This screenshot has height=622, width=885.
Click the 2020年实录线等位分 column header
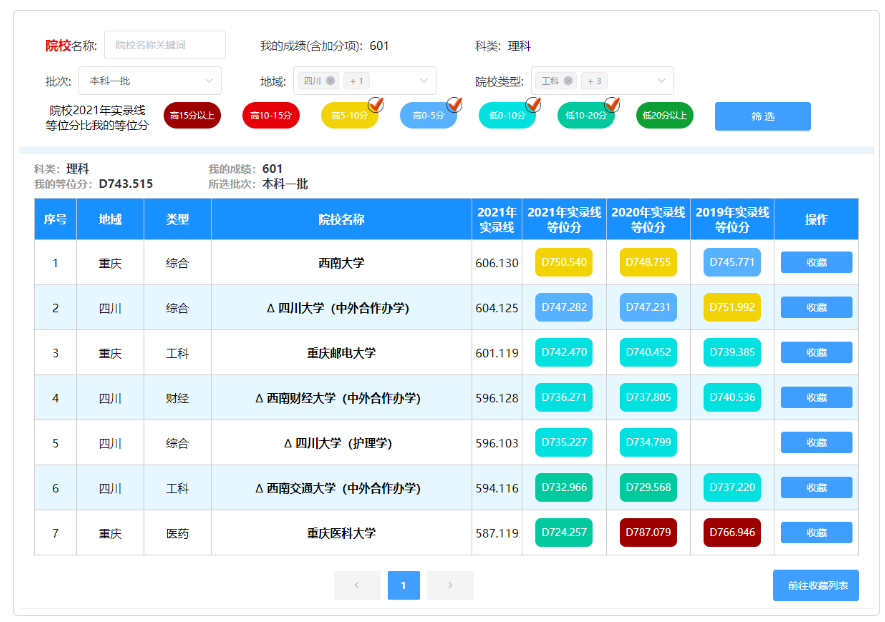[x=648, y=220]
